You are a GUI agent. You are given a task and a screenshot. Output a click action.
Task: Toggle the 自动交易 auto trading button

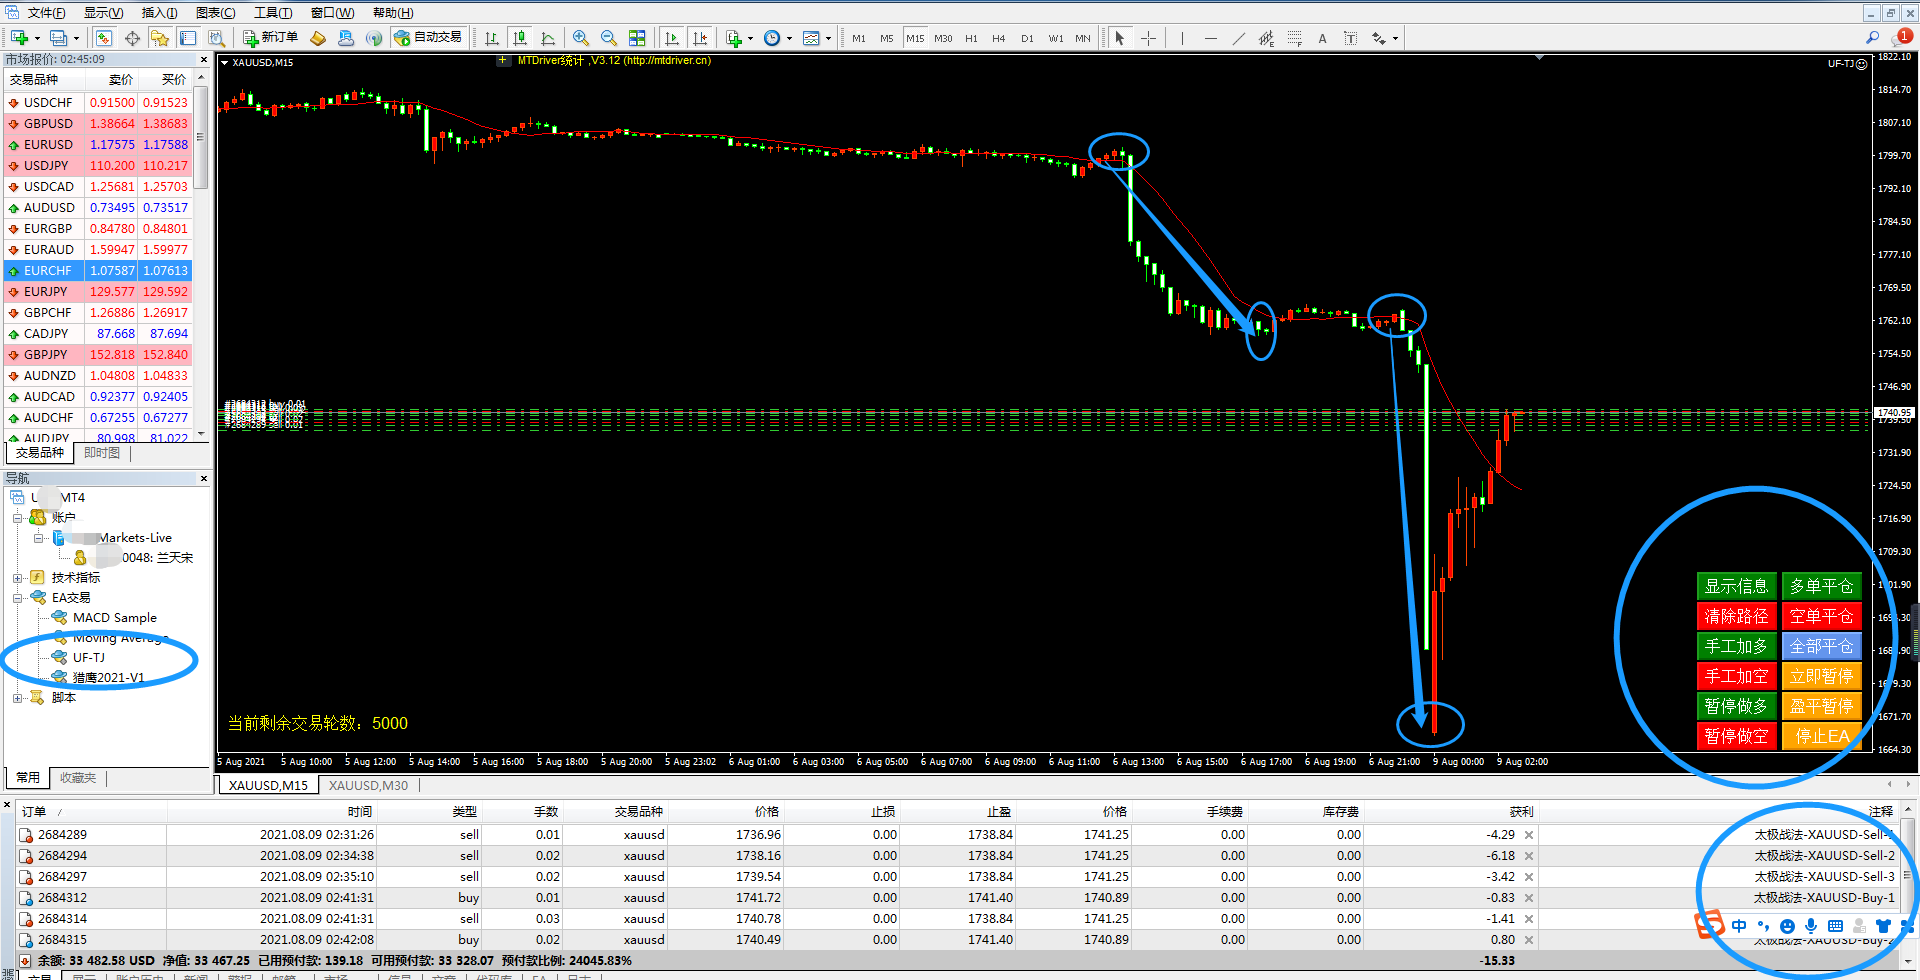428,38
